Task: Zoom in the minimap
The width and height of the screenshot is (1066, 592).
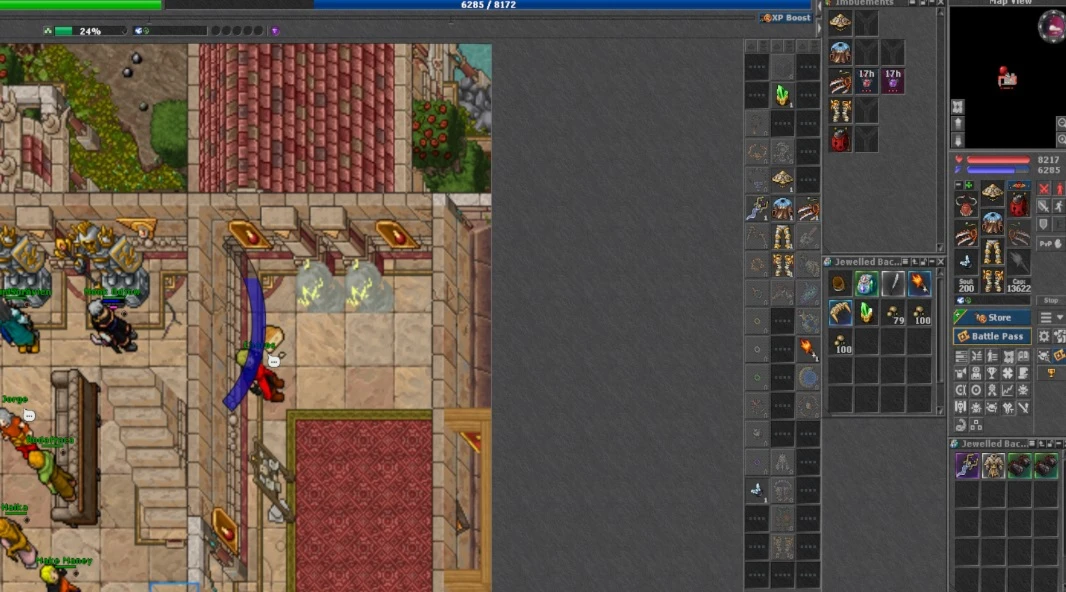Action: (x=1061, y=140)
